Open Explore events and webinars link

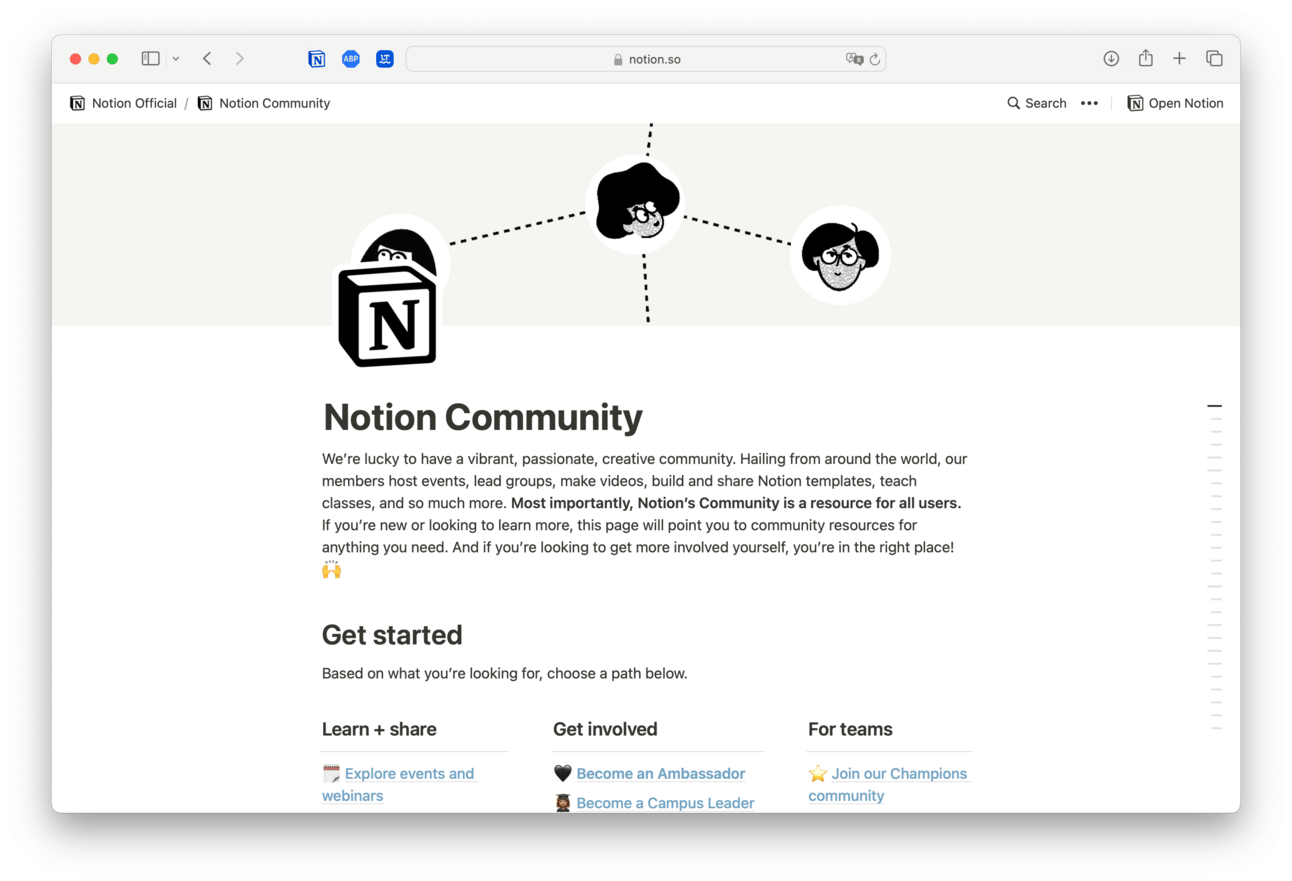[398, 784]
